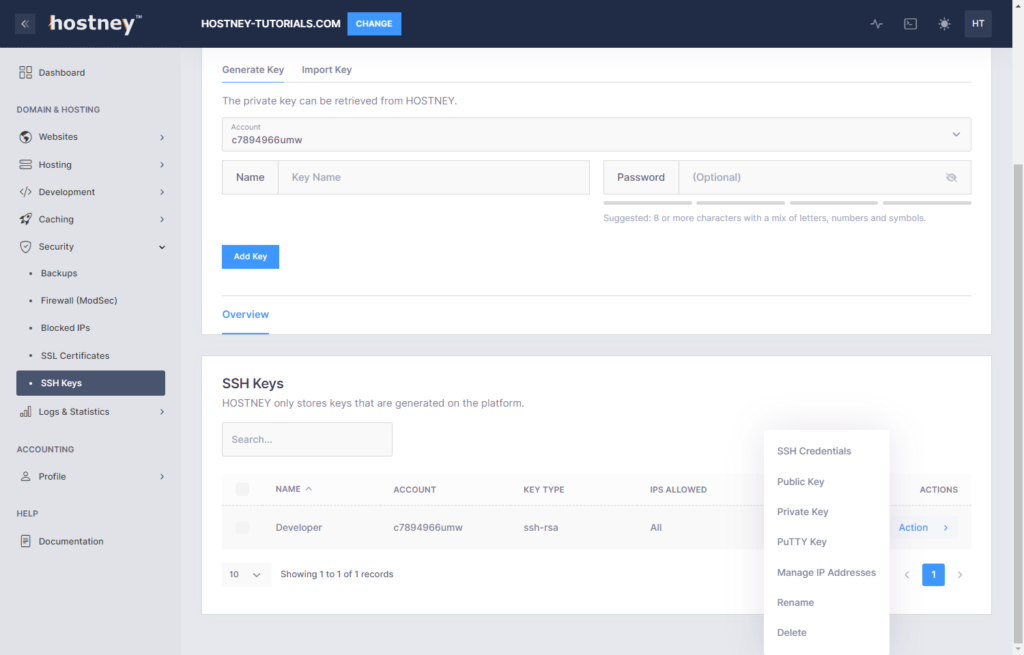1024x655 pixels.
Task: Switch to the Import Key tab
Action: (x=326, y=70)
